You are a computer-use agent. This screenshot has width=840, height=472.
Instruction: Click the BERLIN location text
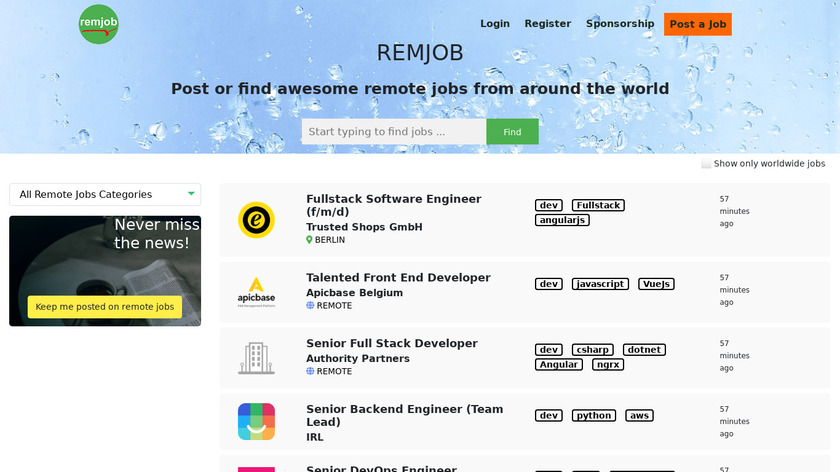click(329, 240)
